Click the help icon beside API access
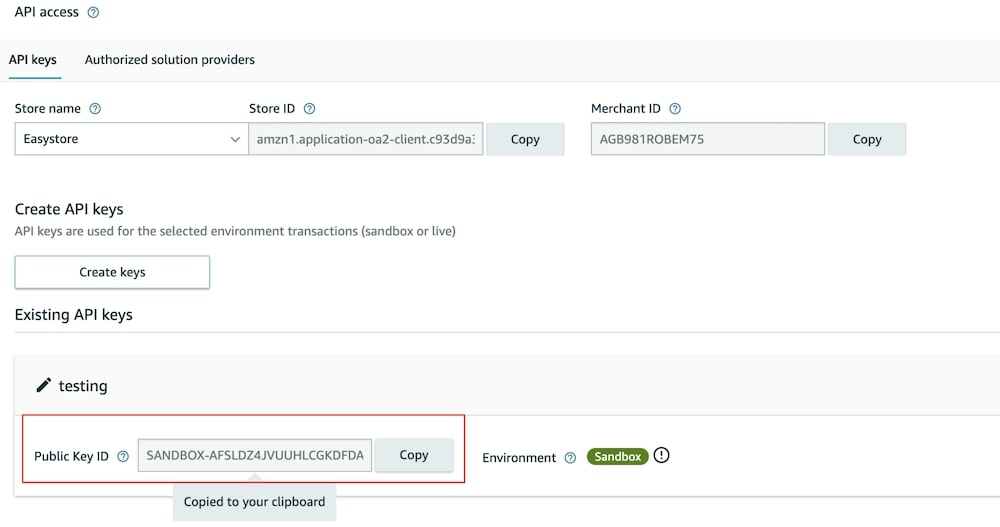The width and height of the screenshot is (1000, 527). (94, 13)
